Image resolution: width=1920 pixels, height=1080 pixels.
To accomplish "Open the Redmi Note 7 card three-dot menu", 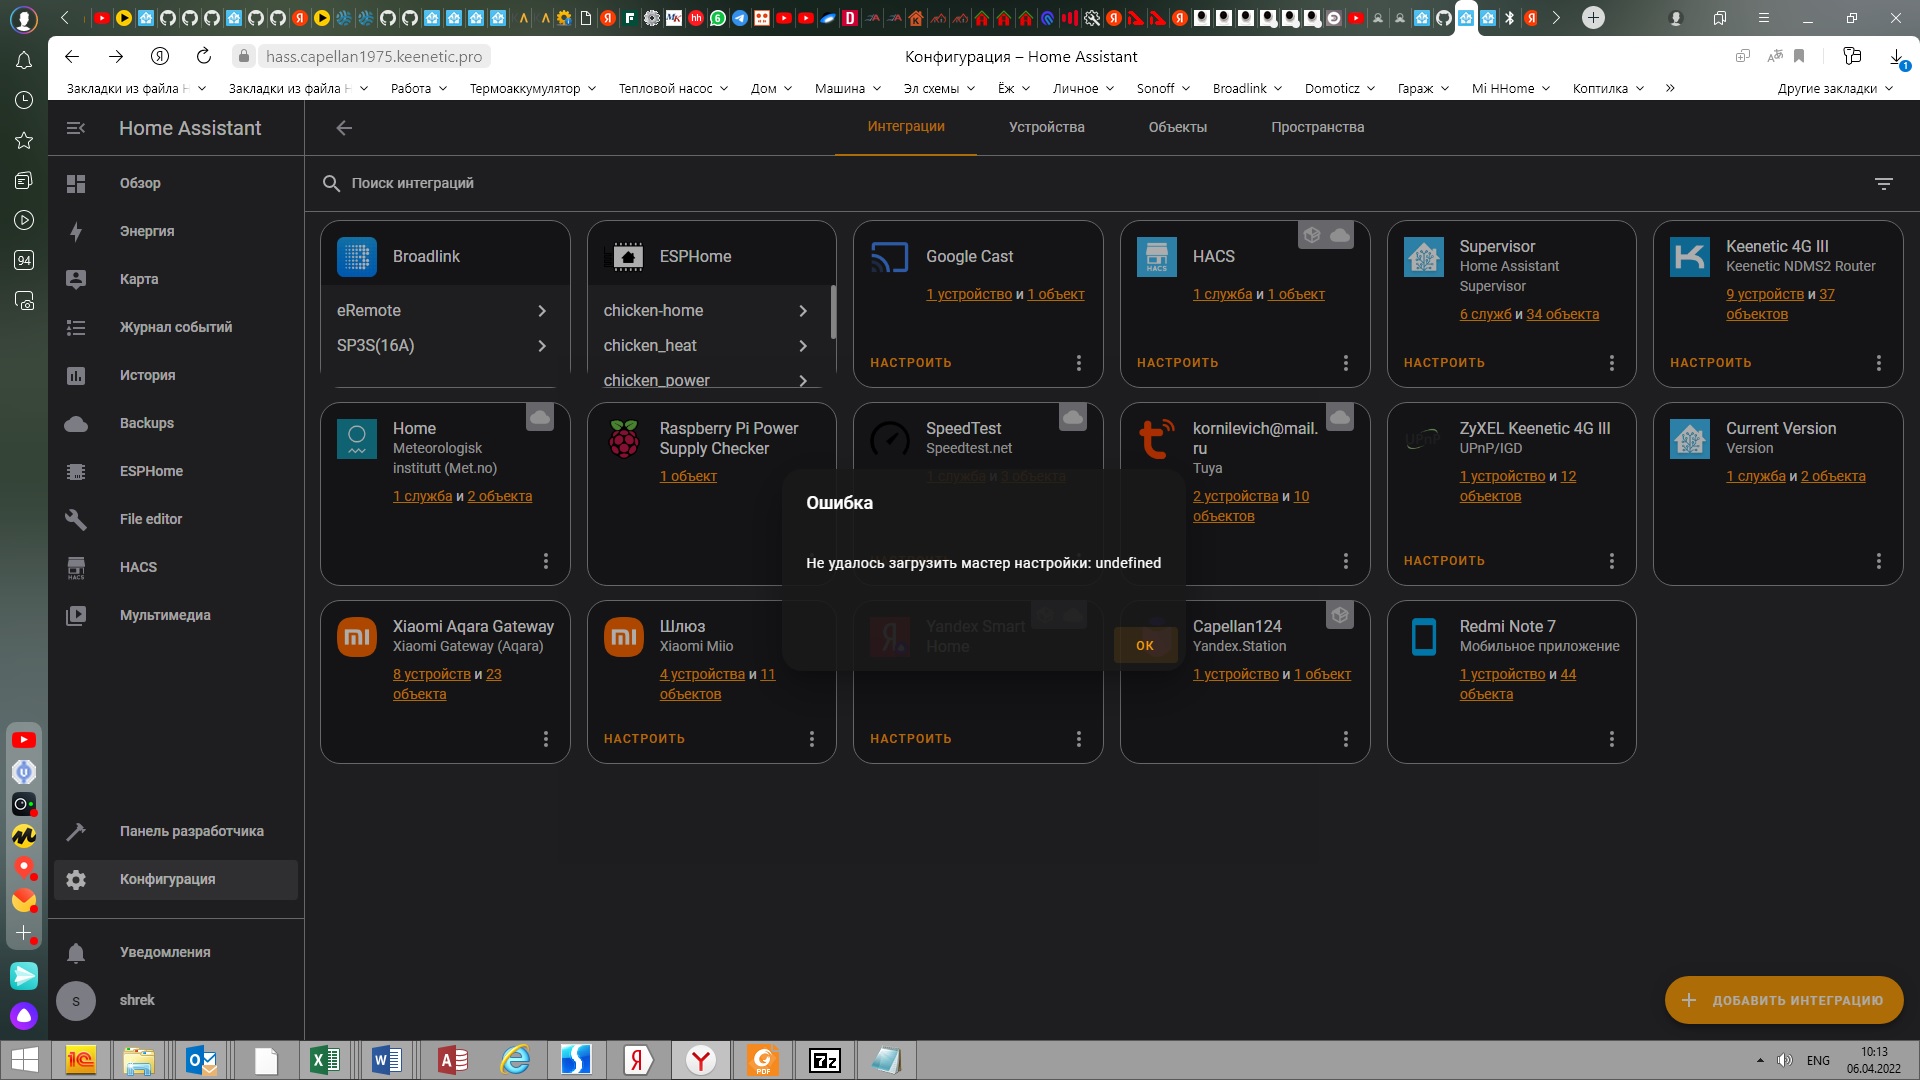I will click(x=1612, y=739).
